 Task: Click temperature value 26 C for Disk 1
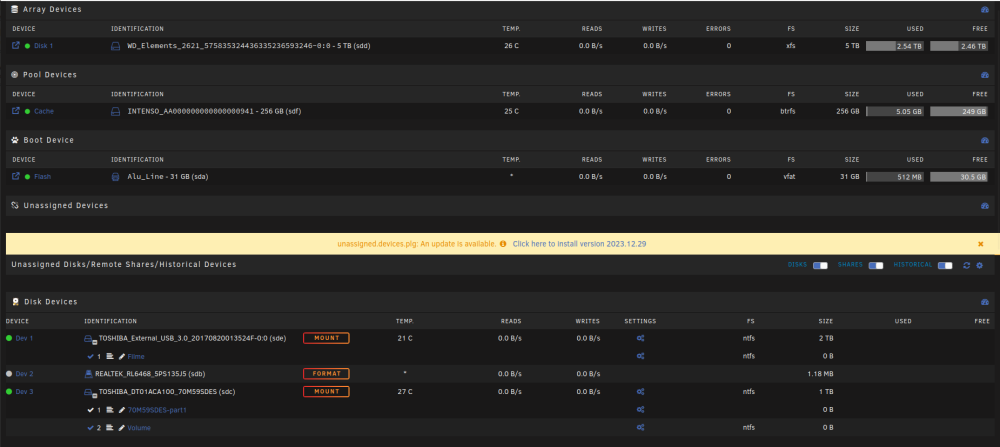[x=511, y=46]
